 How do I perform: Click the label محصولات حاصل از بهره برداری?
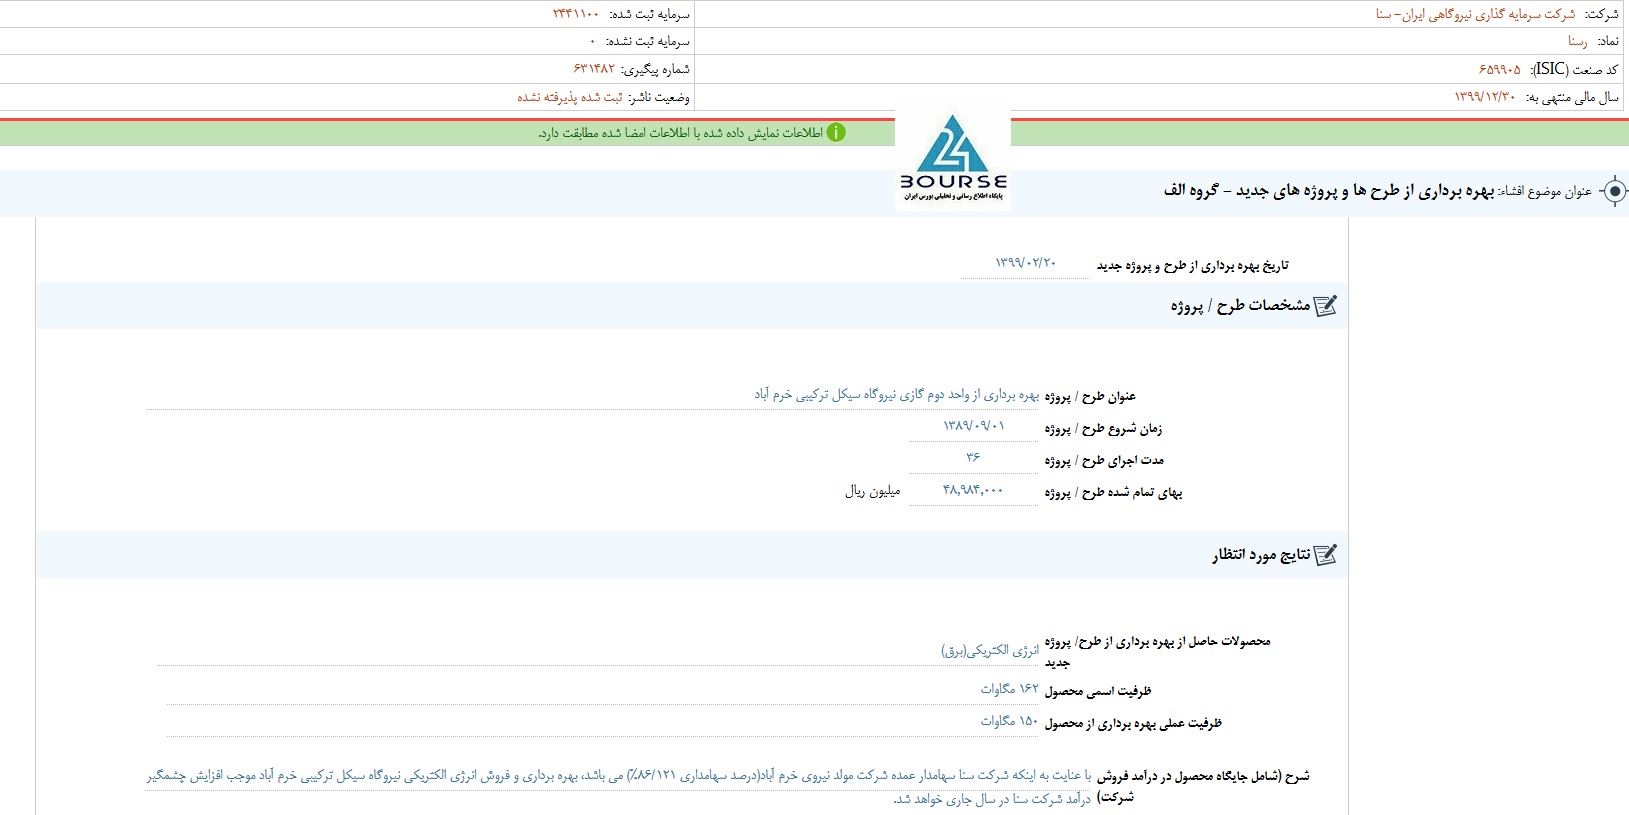pos(1158,651)
